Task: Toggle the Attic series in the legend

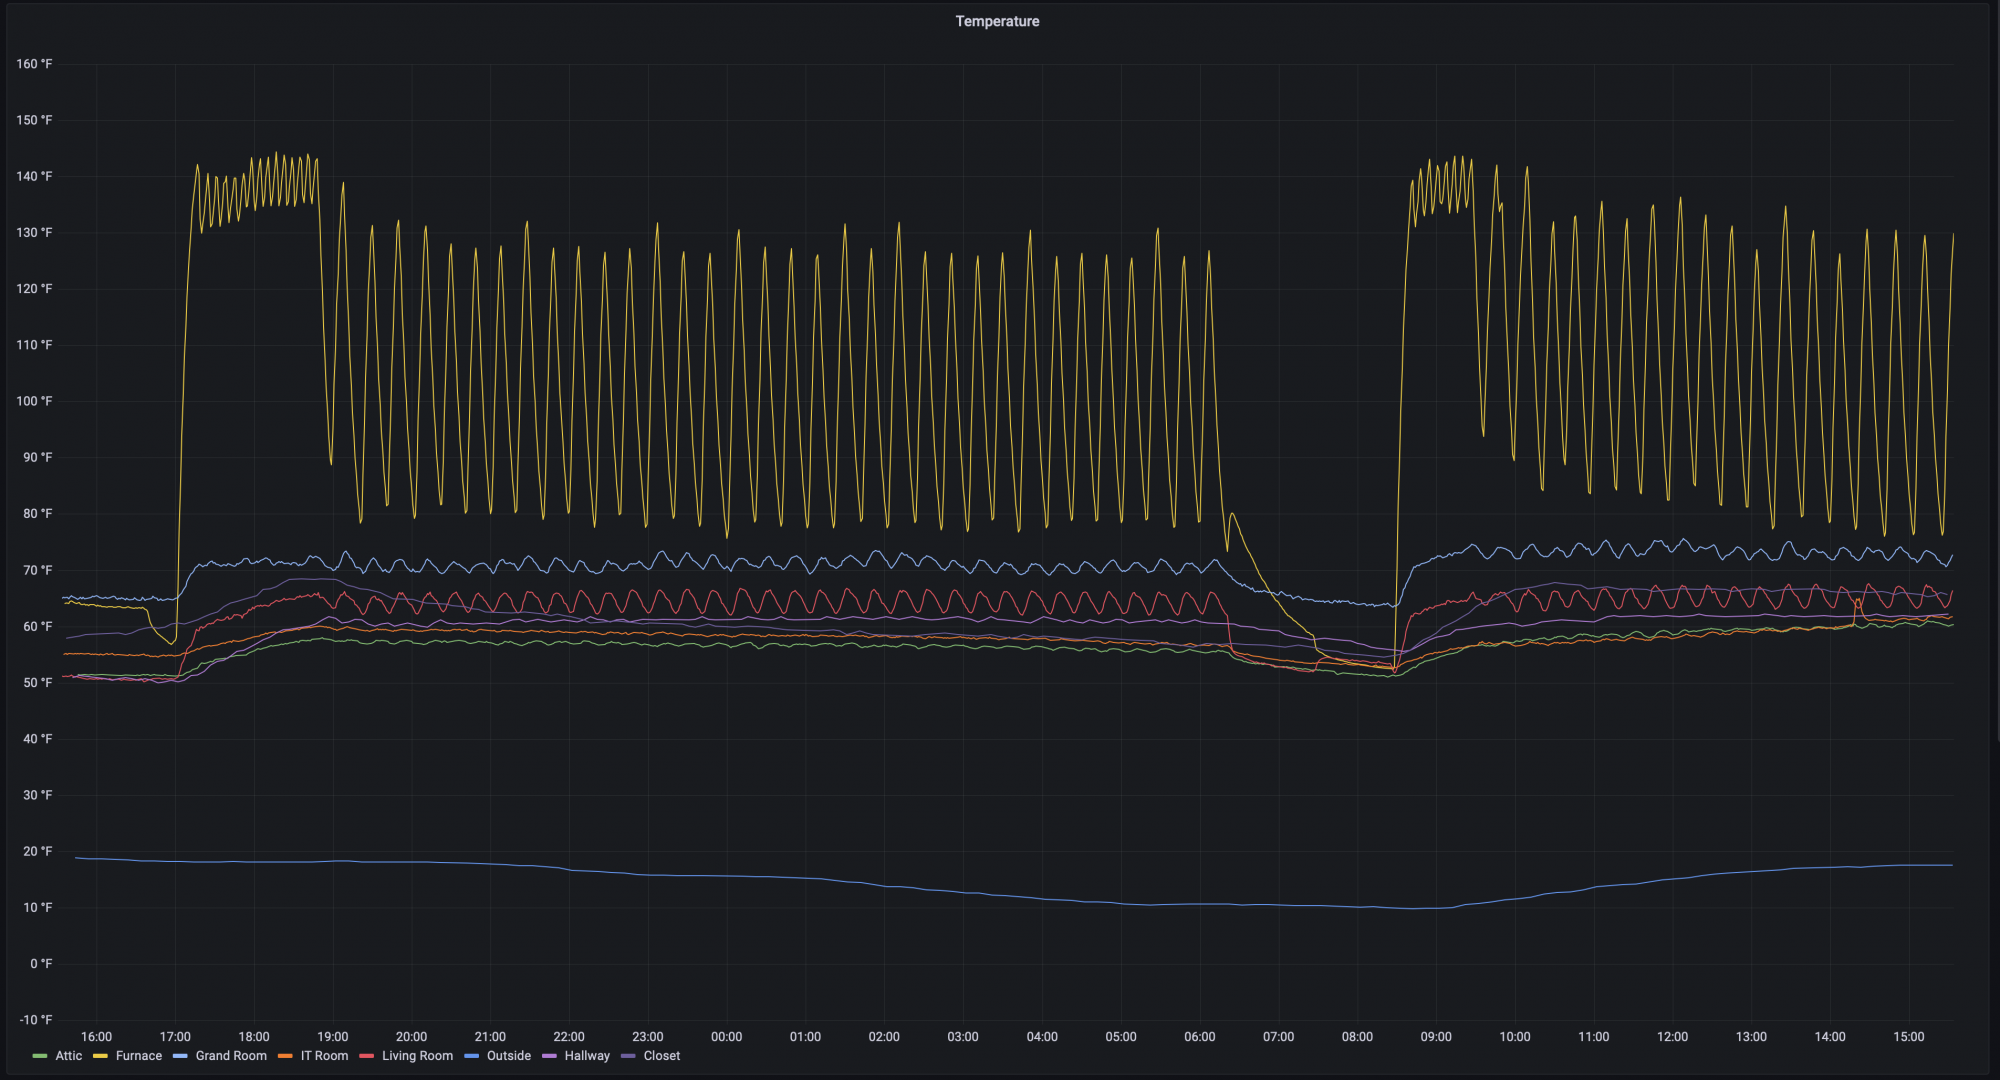Action: pos(69,1056)
